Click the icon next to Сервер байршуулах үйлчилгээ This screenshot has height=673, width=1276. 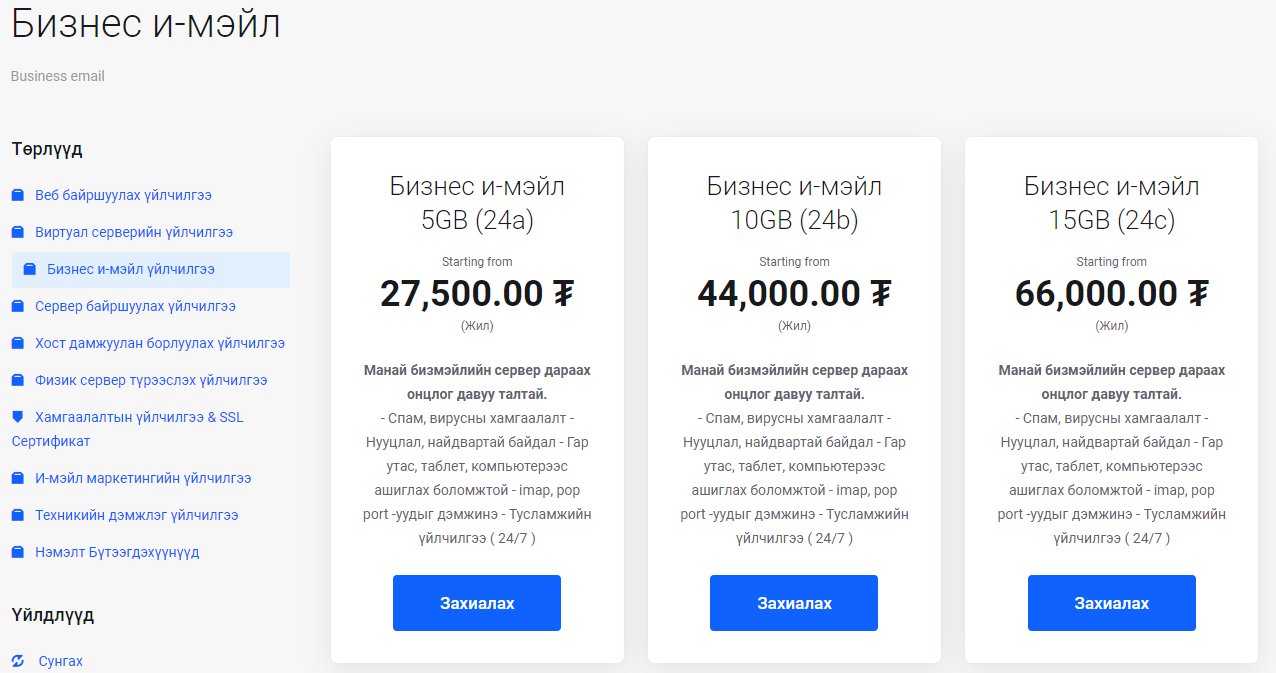(x=17, y=306)
